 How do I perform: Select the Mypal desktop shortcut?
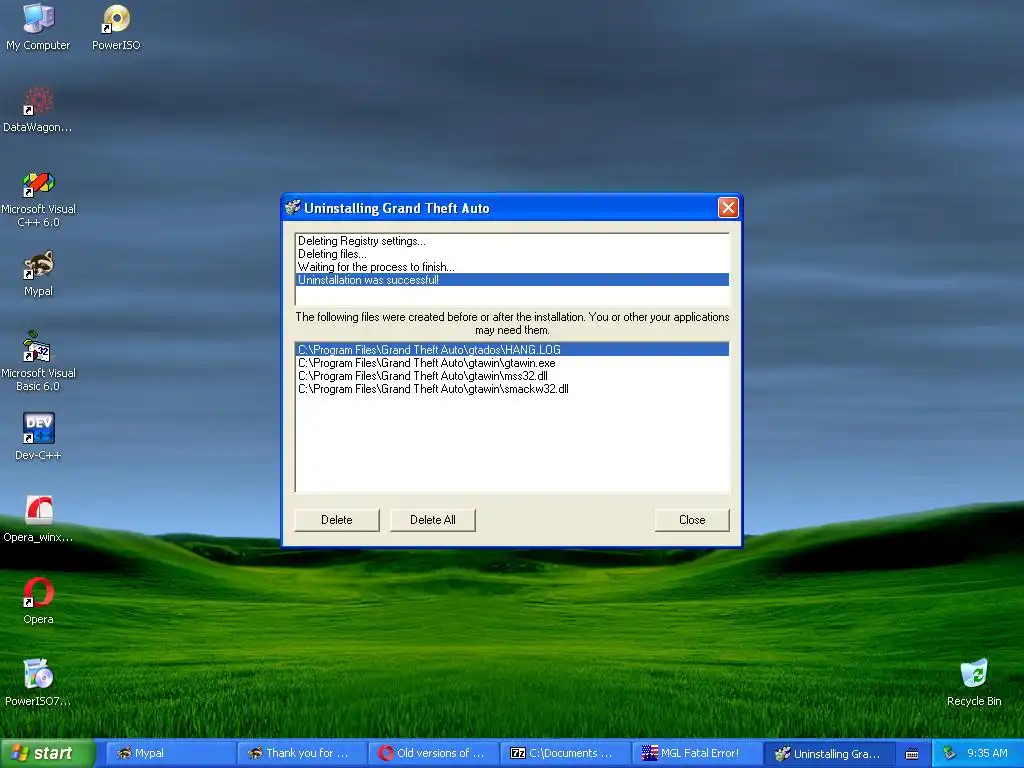(x=38, y=273)
